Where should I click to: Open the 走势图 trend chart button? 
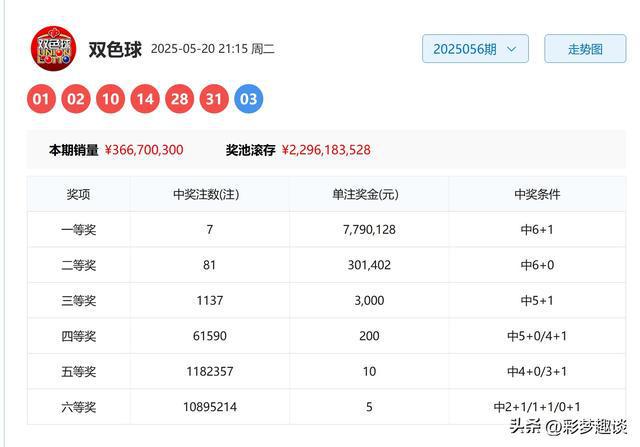[585, 49]
